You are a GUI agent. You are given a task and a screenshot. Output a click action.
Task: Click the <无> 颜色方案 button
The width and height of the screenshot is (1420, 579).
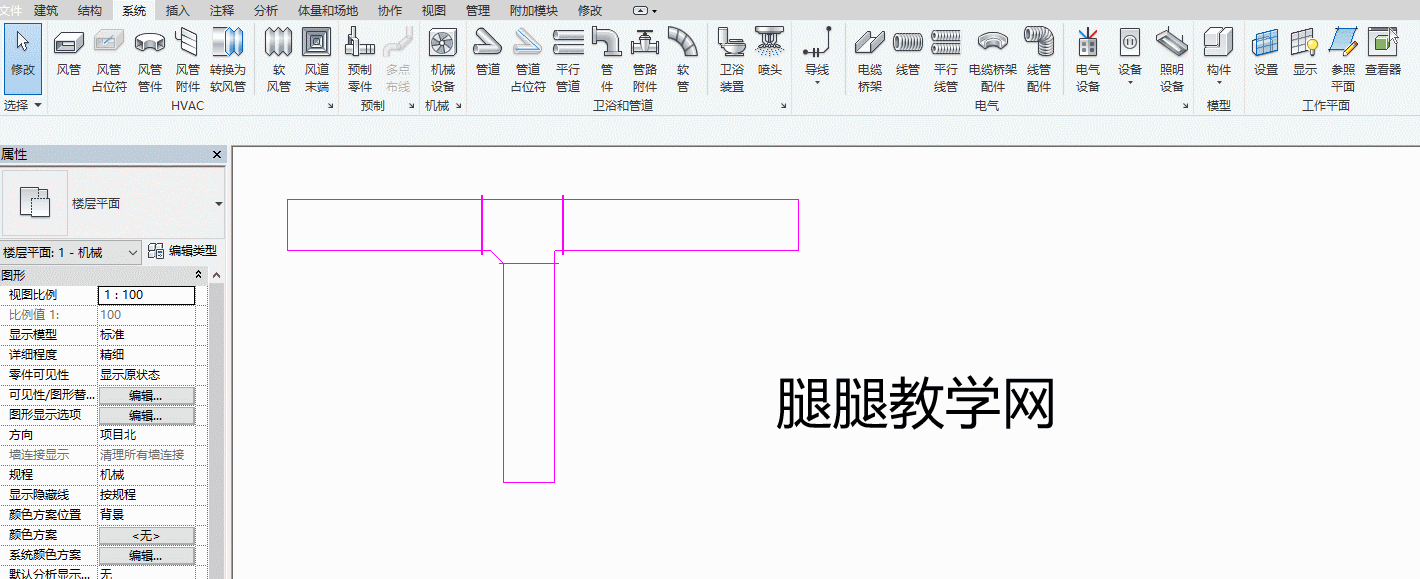[x=146, y=535]
